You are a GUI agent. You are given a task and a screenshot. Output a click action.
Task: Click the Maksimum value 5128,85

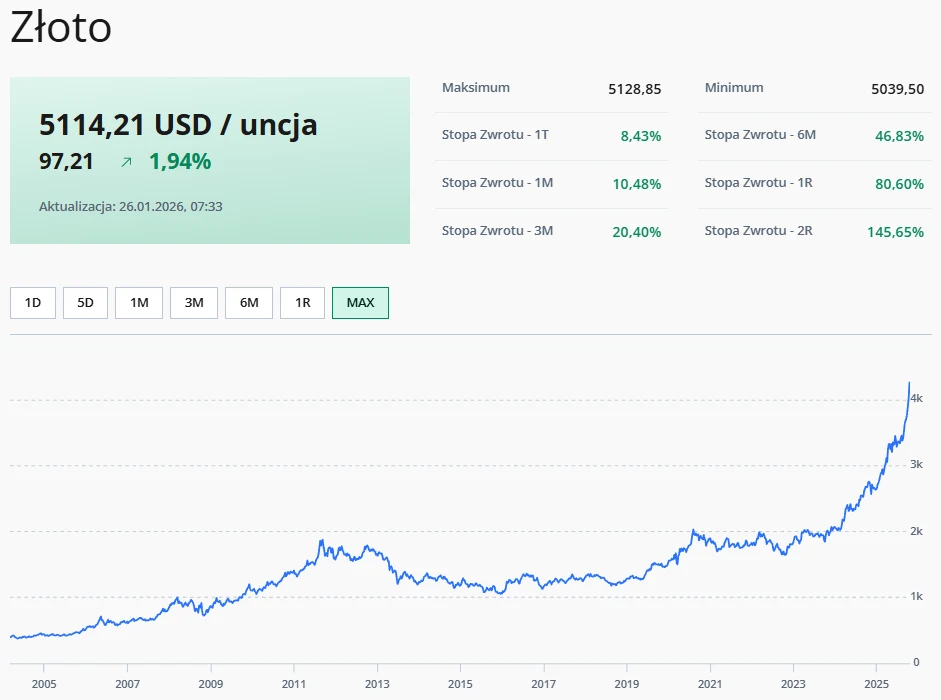pos(634,89)
